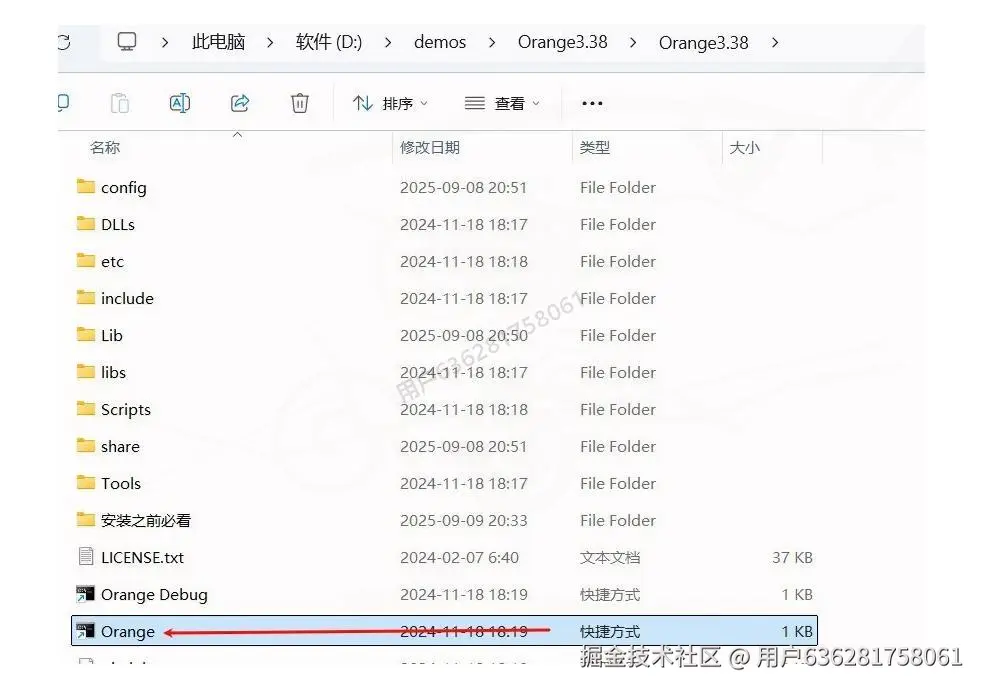Sort by the 大小 column header
Image resolution: width=983 pixels, height=690 pixels.
point(745,147)
